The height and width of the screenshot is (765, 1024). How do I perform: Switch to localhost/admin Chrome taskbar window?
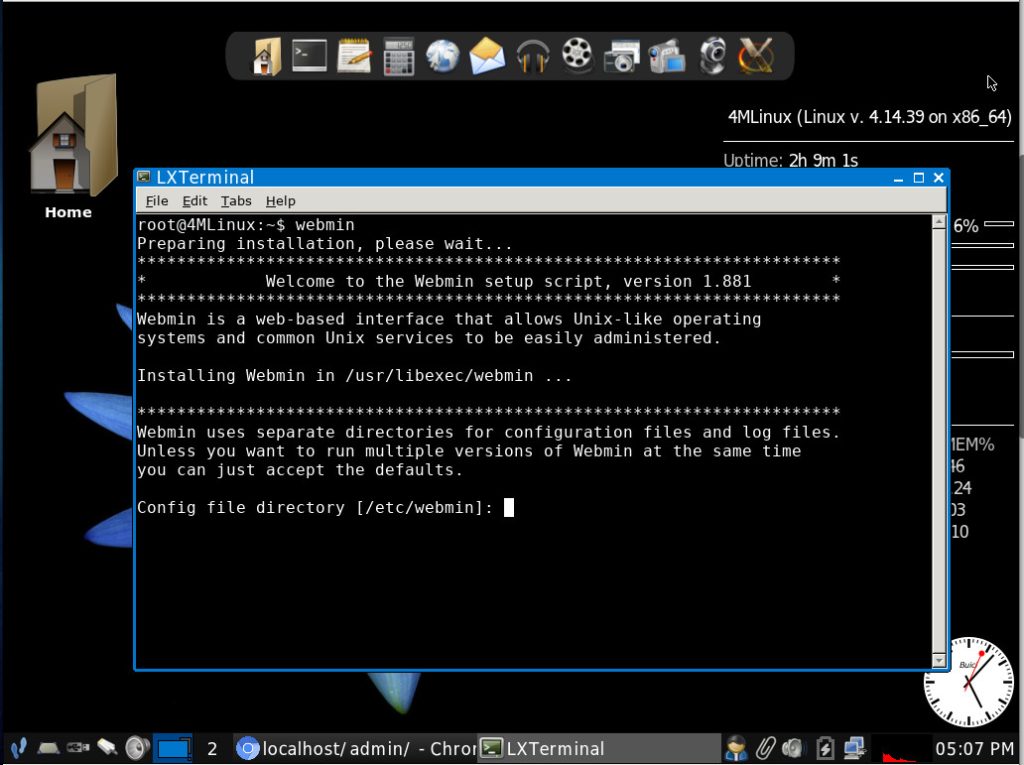click(x=355, y=748)
